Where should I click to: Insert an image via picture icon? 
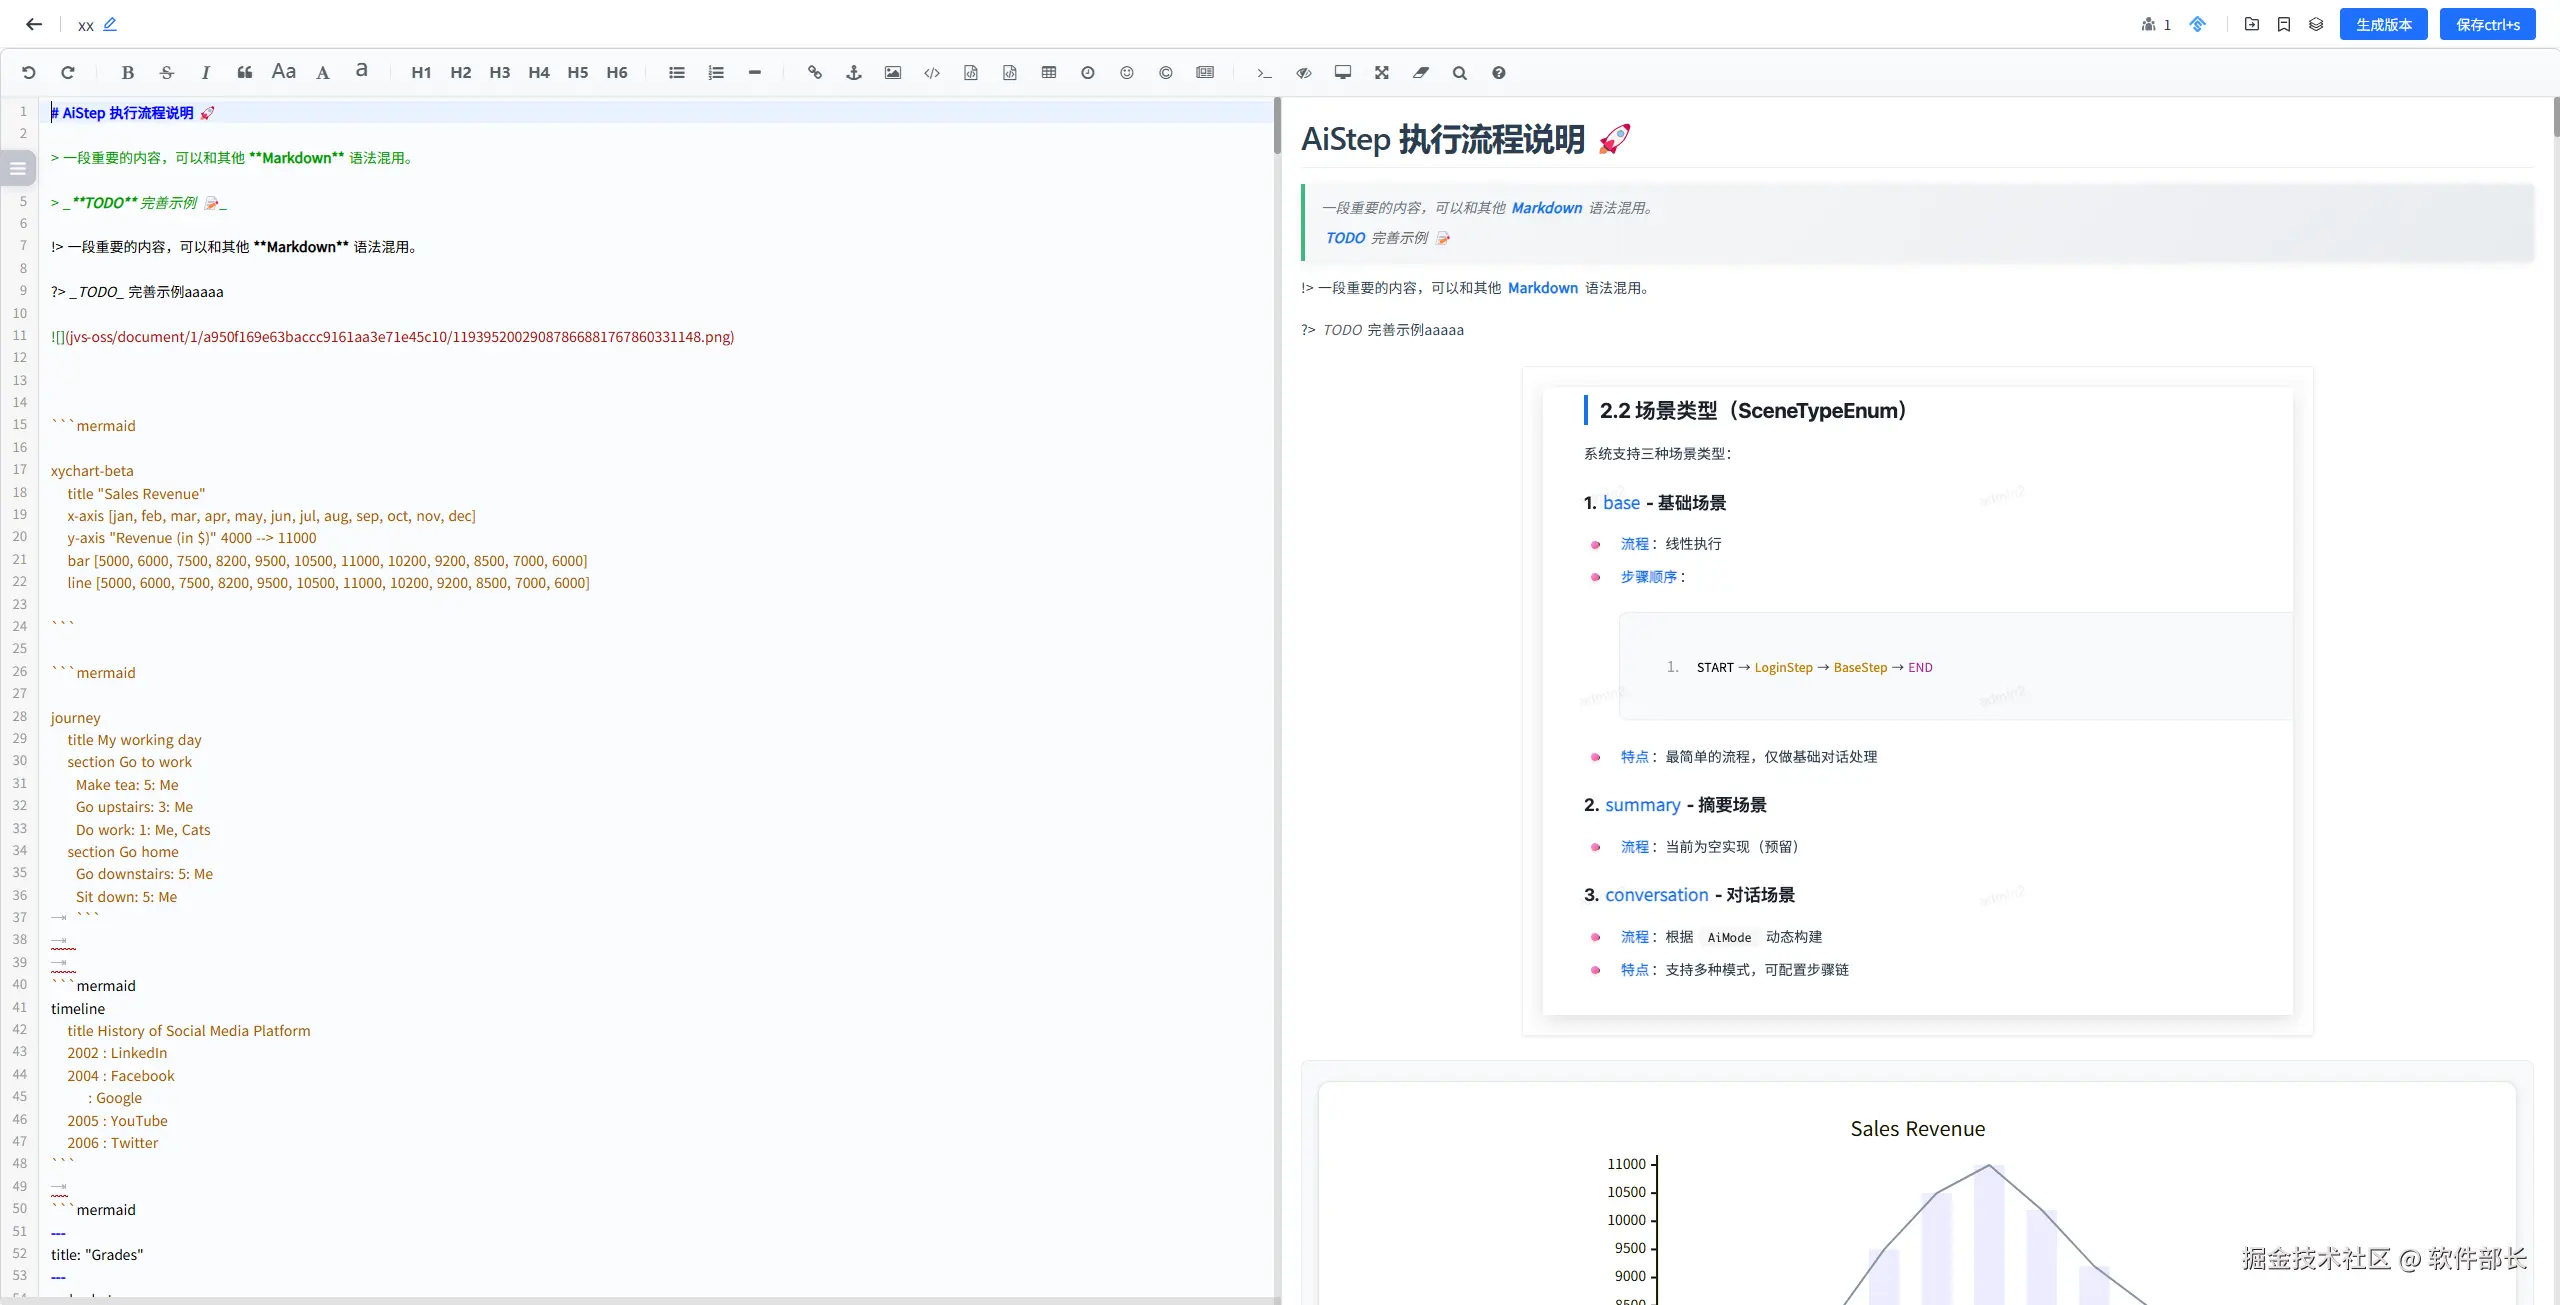tap(892, 72)
